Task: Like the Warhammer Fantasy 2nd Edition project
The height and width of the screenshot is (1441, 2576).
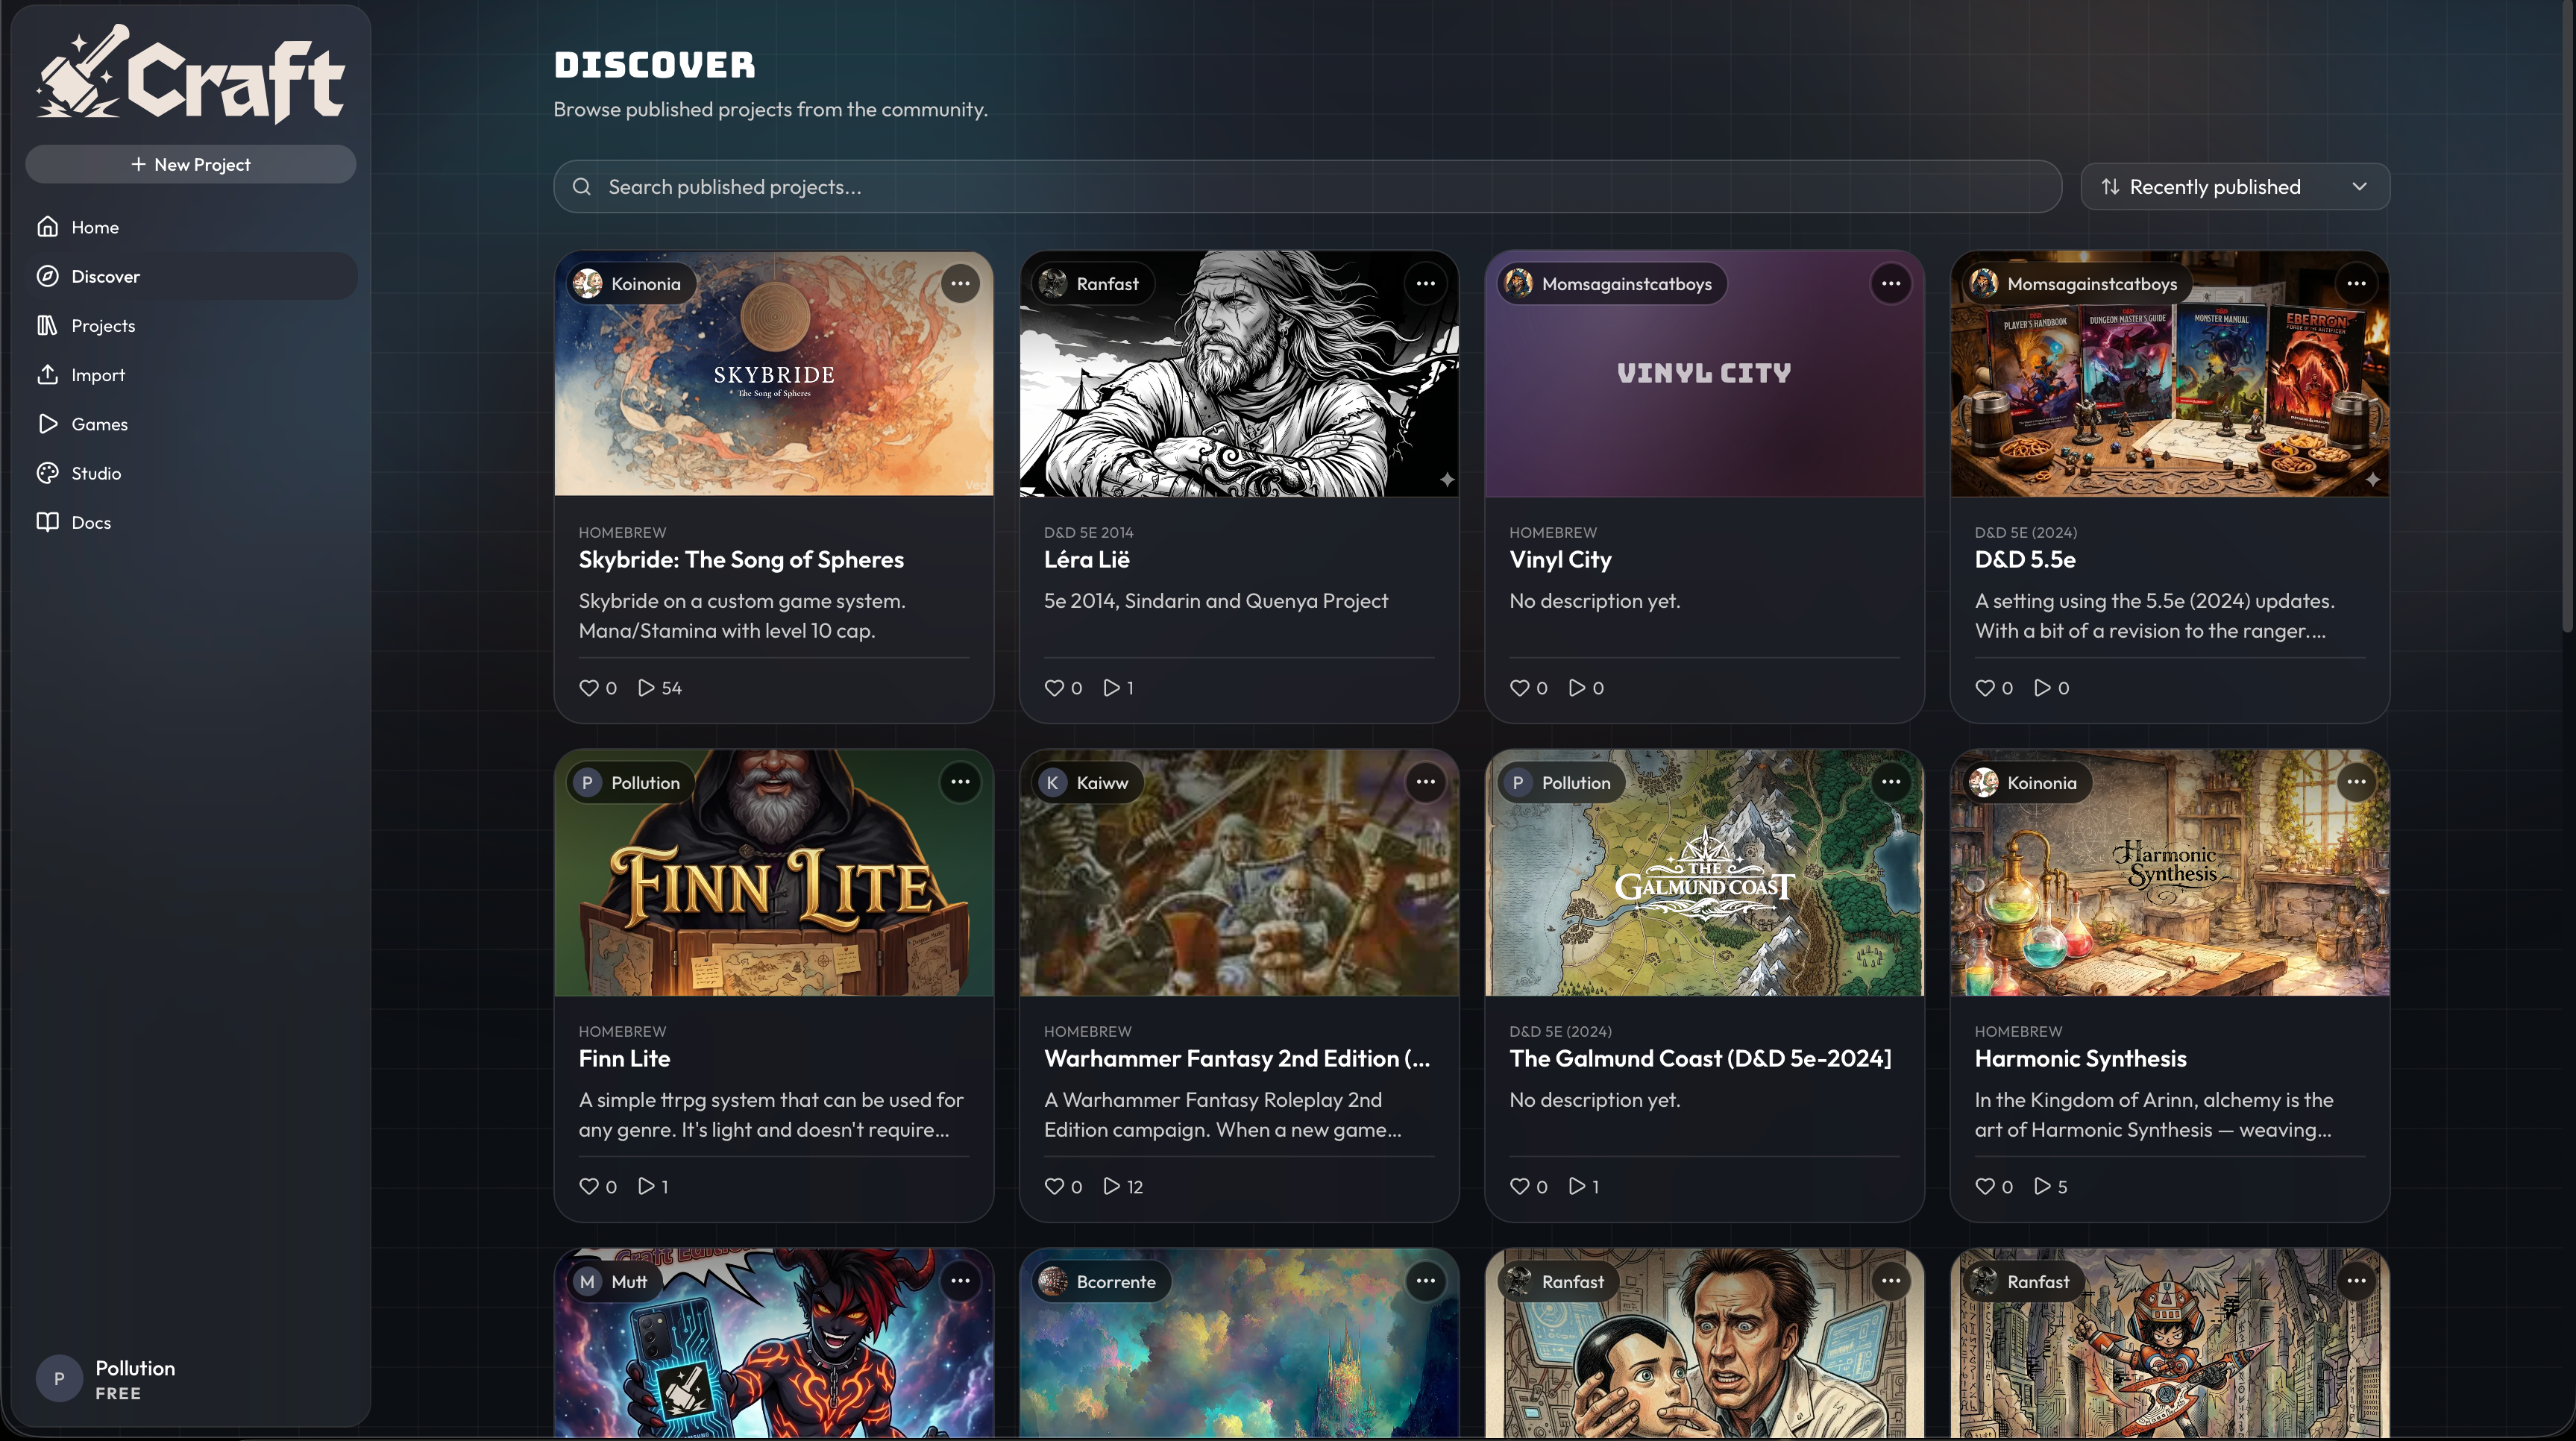Action: pyautogui.click(x=1054, y=1186)
